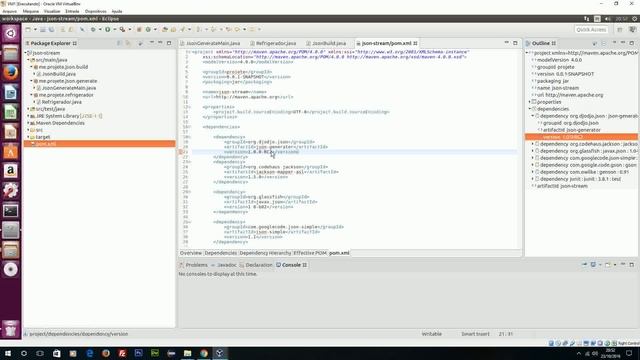Select 'packaging jar' in Outline

[x=553, y=81]
